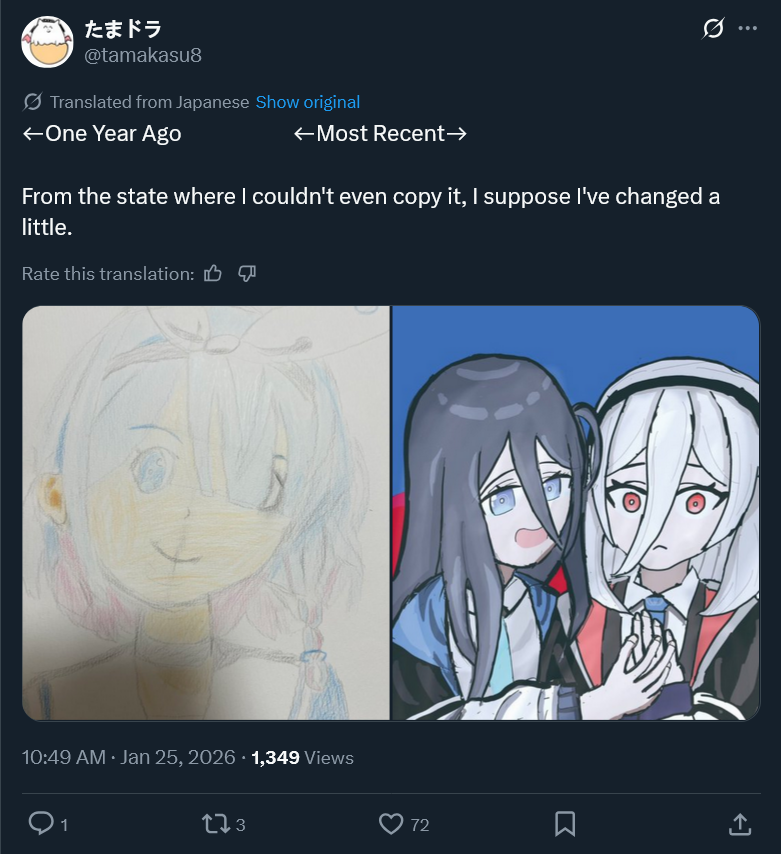This screenshot has height=854, width=781.
Task: Open the three-dot more options menu
Action: (747, 28)
